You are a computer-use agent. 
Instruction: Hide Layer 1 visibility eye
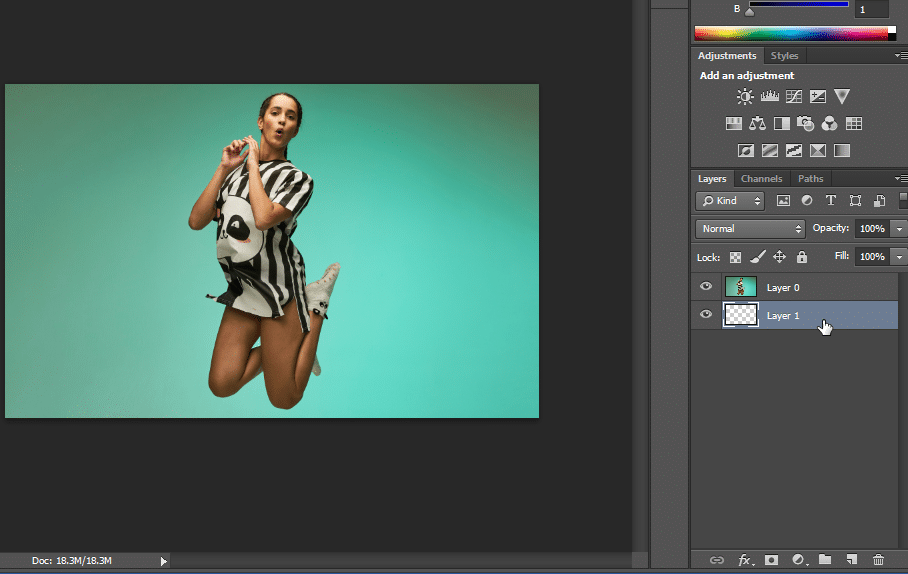click(706, 315)
